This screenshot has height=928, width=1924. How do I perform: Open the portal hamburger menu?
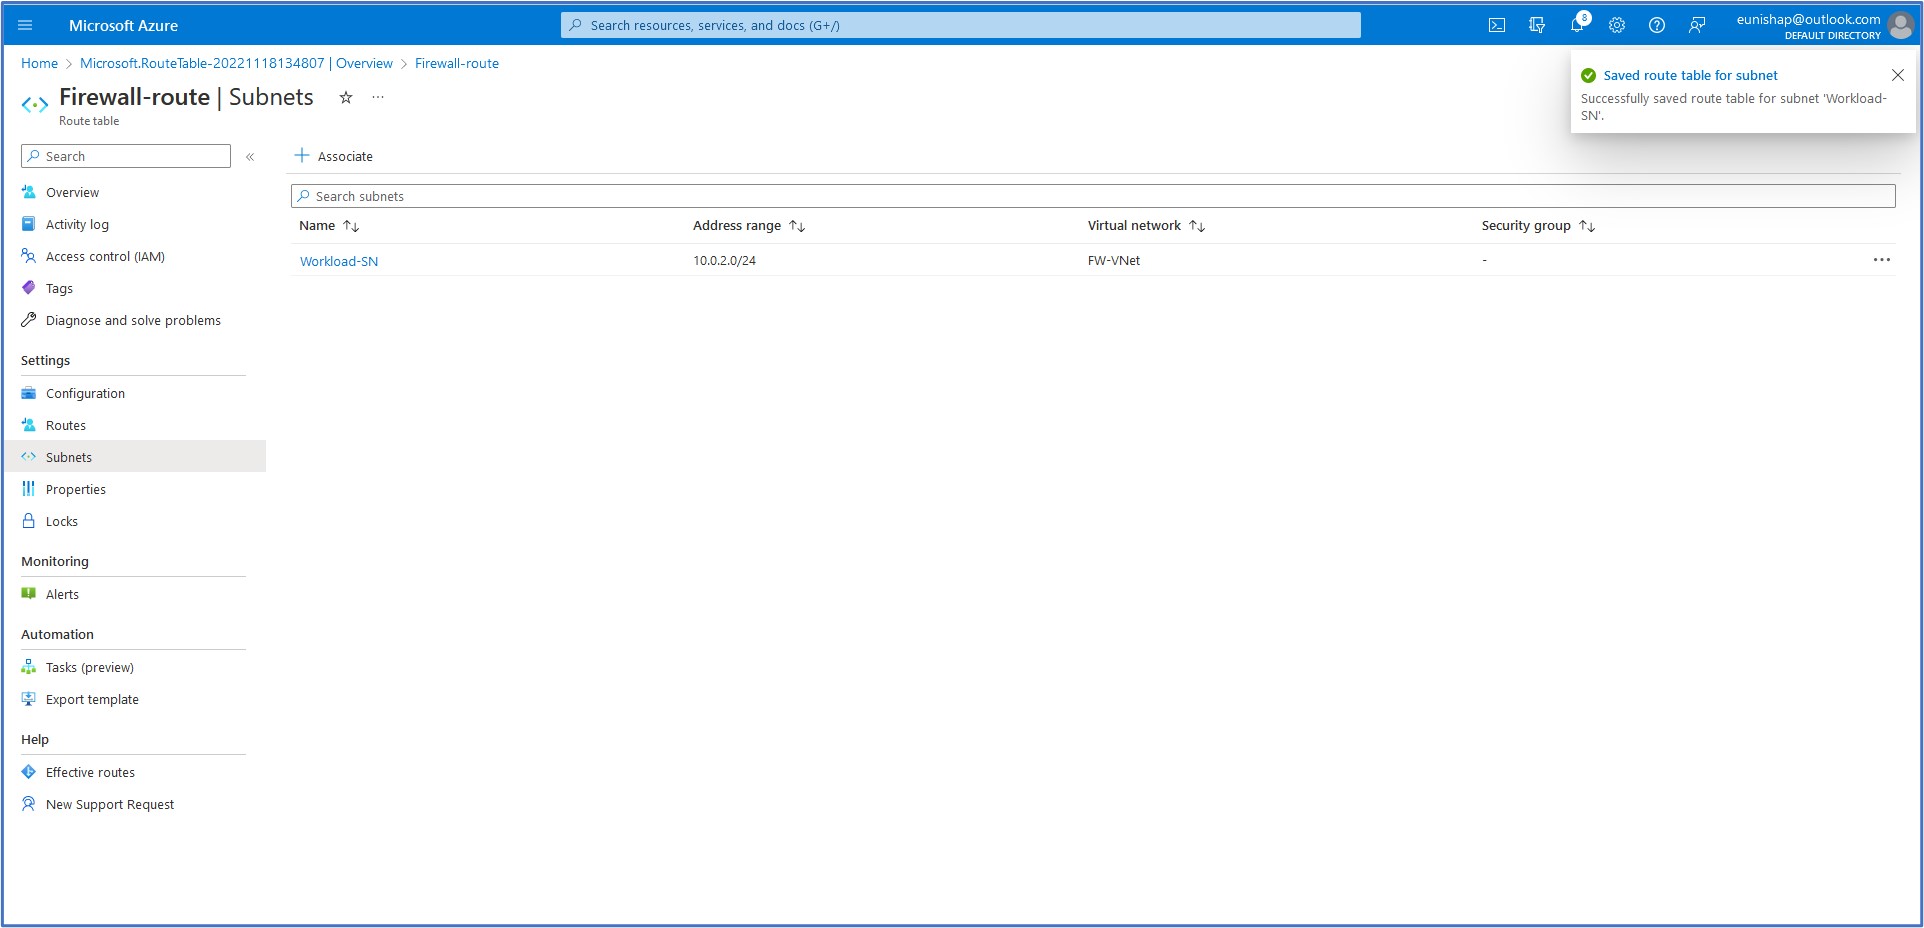[x=25, y=25]
